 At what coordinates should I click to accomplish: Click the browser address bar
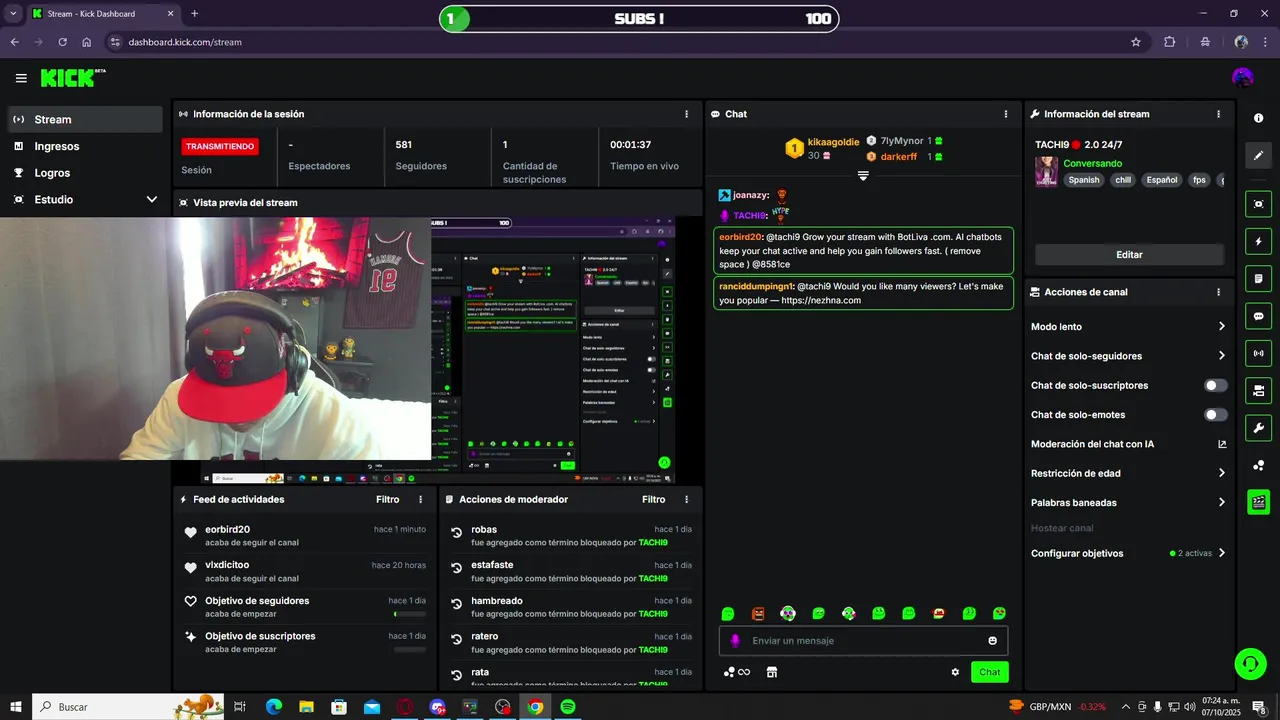click(620, 42)
